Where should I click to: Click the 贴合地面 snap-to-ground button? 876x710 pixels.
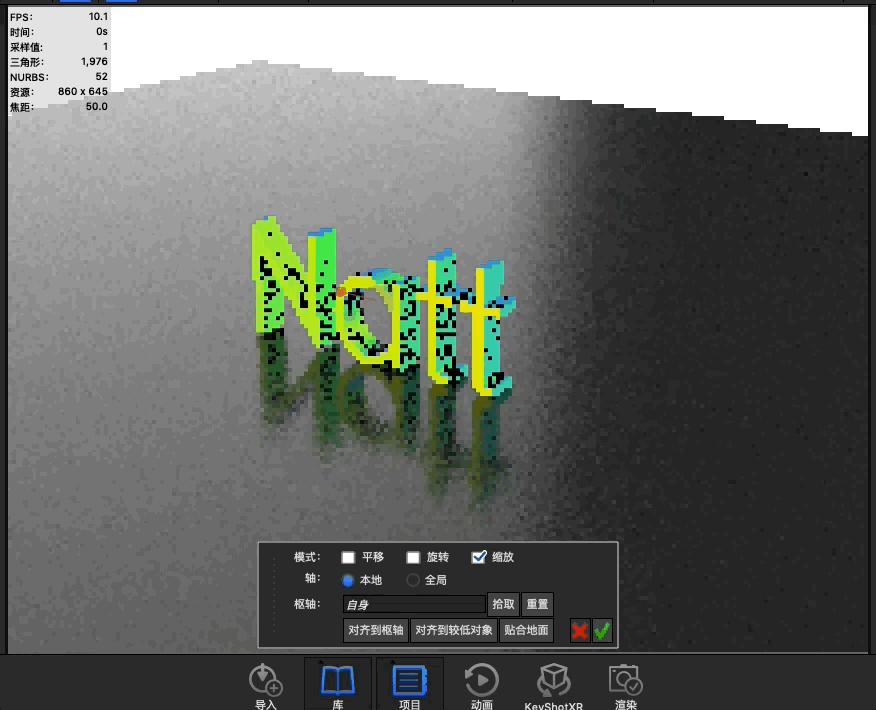click(526, 631)
